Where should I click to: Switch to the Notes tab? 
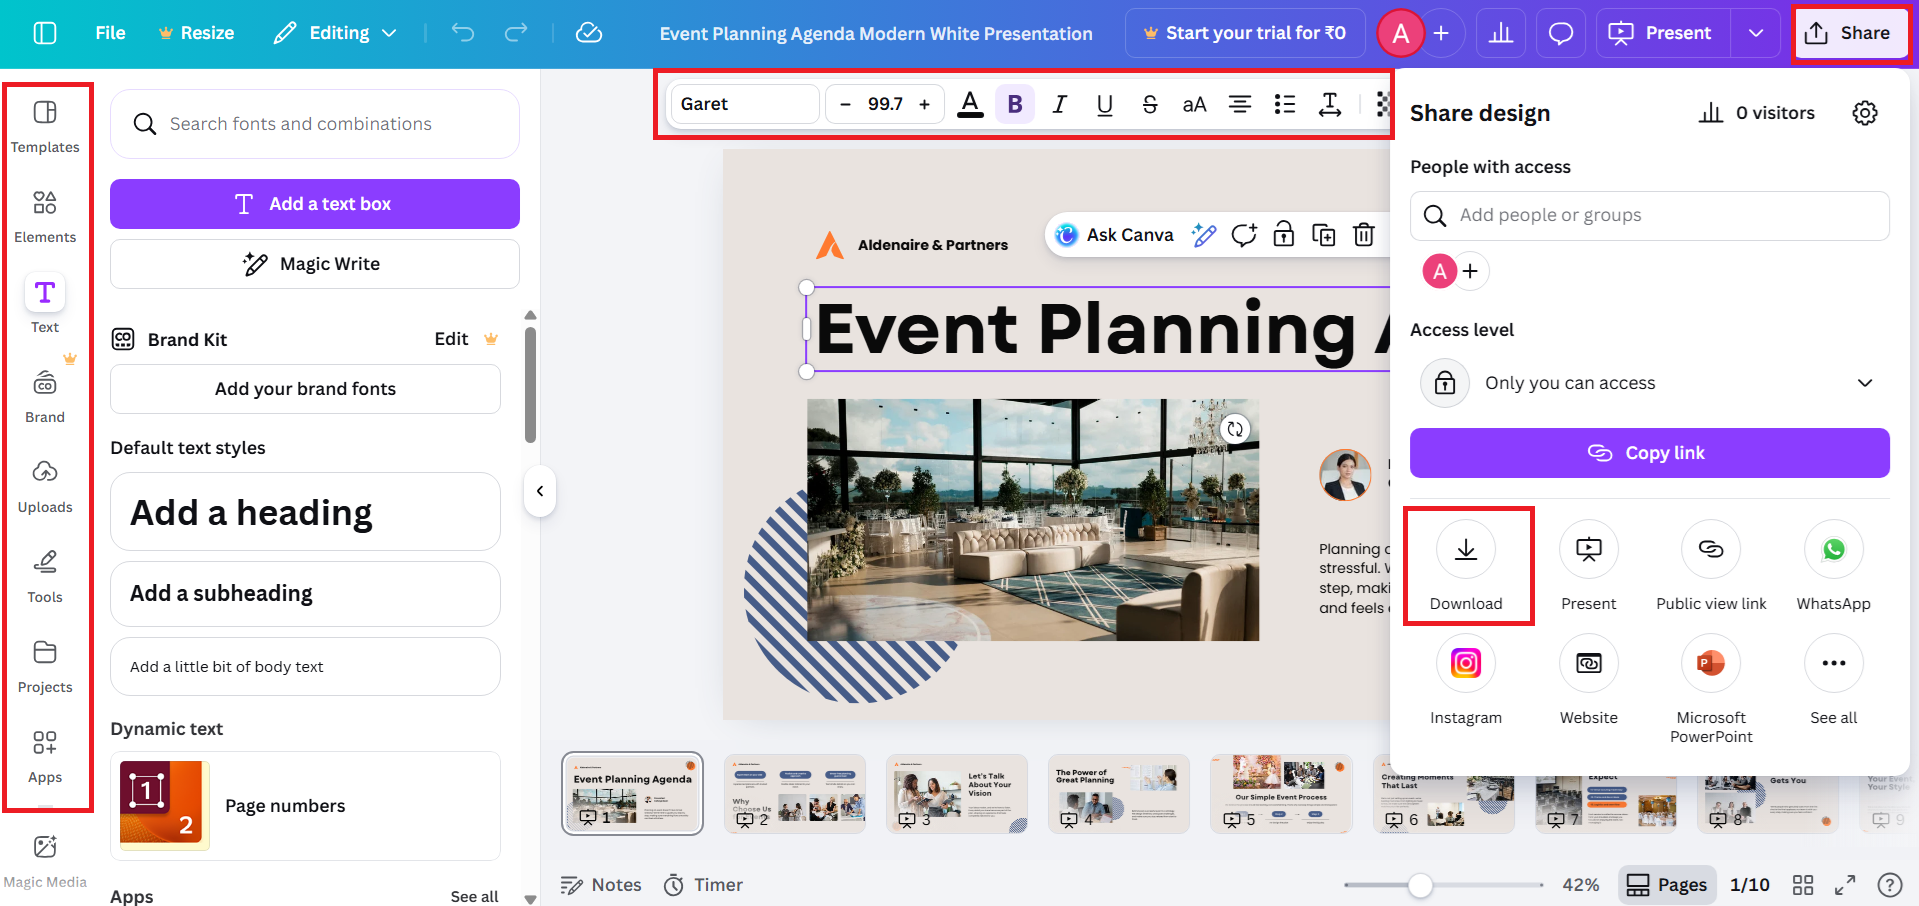(600, 884)
